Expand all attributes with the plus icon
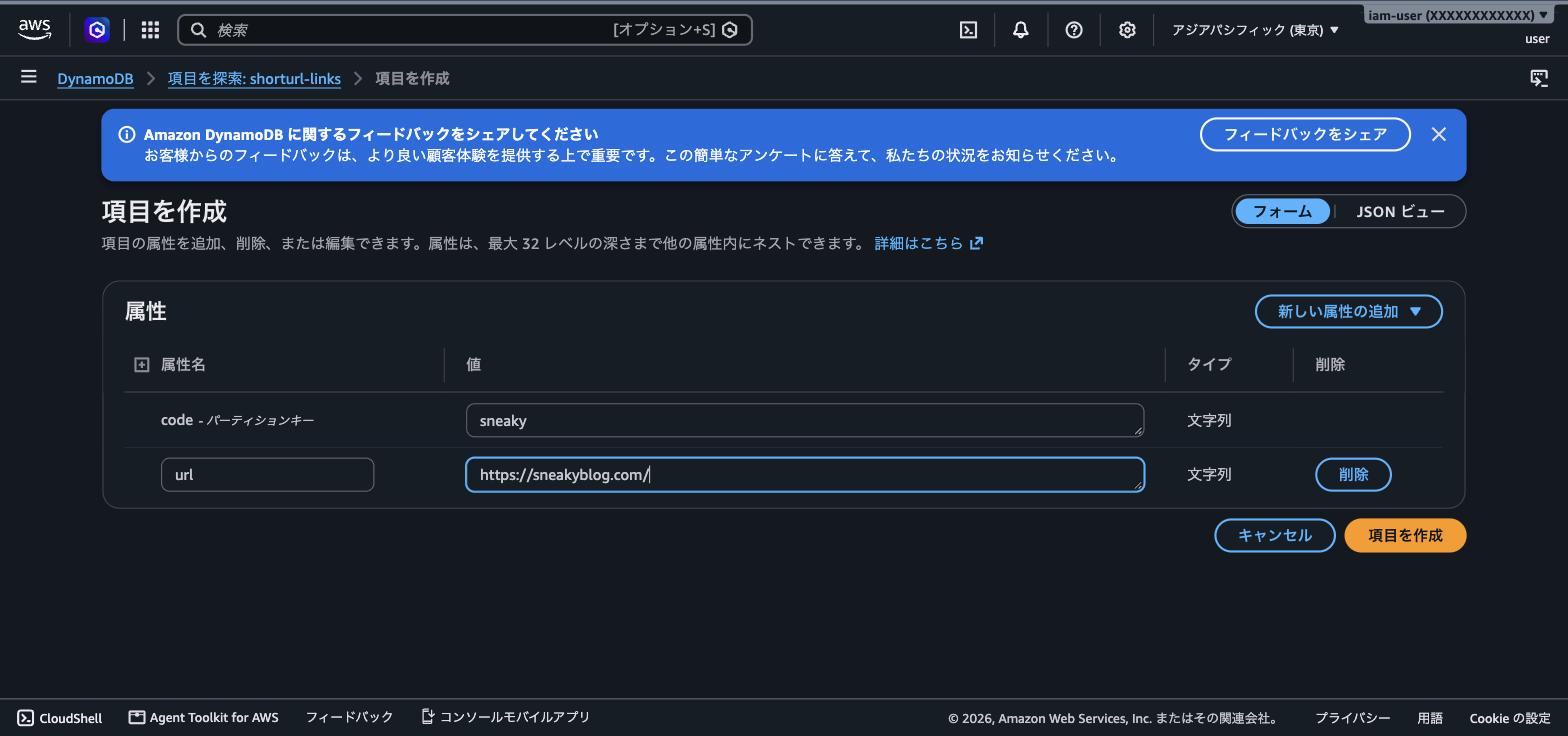 click(141, 365)
